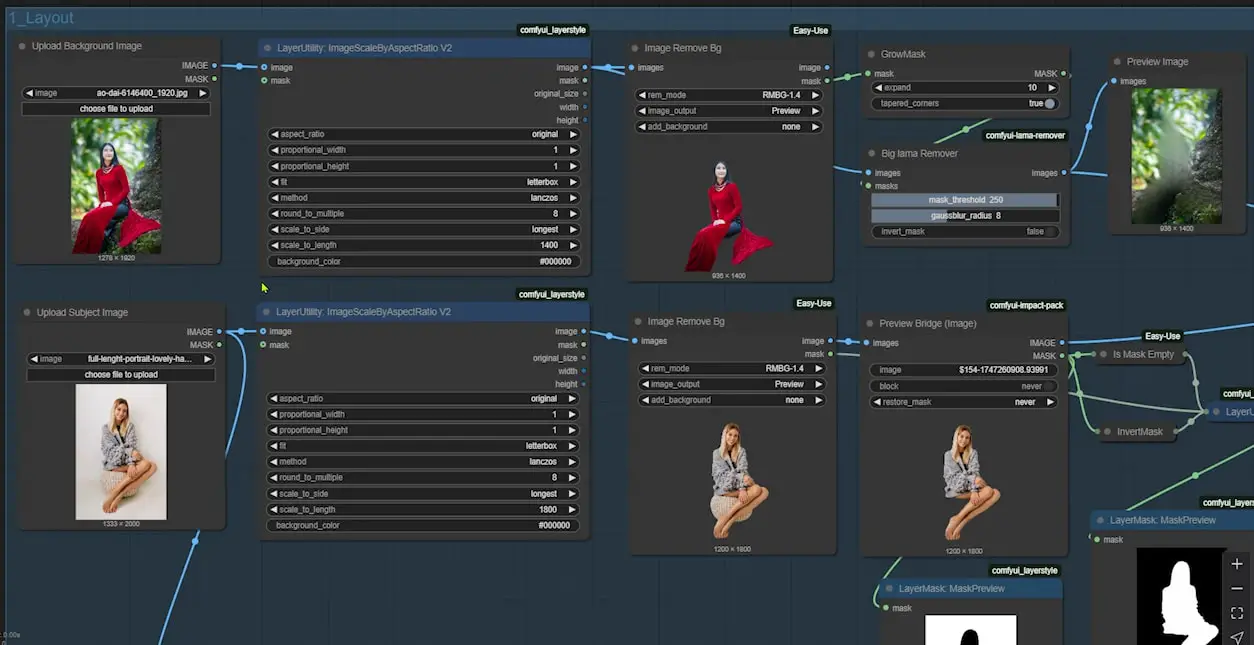
Task: Click the 1333 × 2000 size label
Action: 121,524
